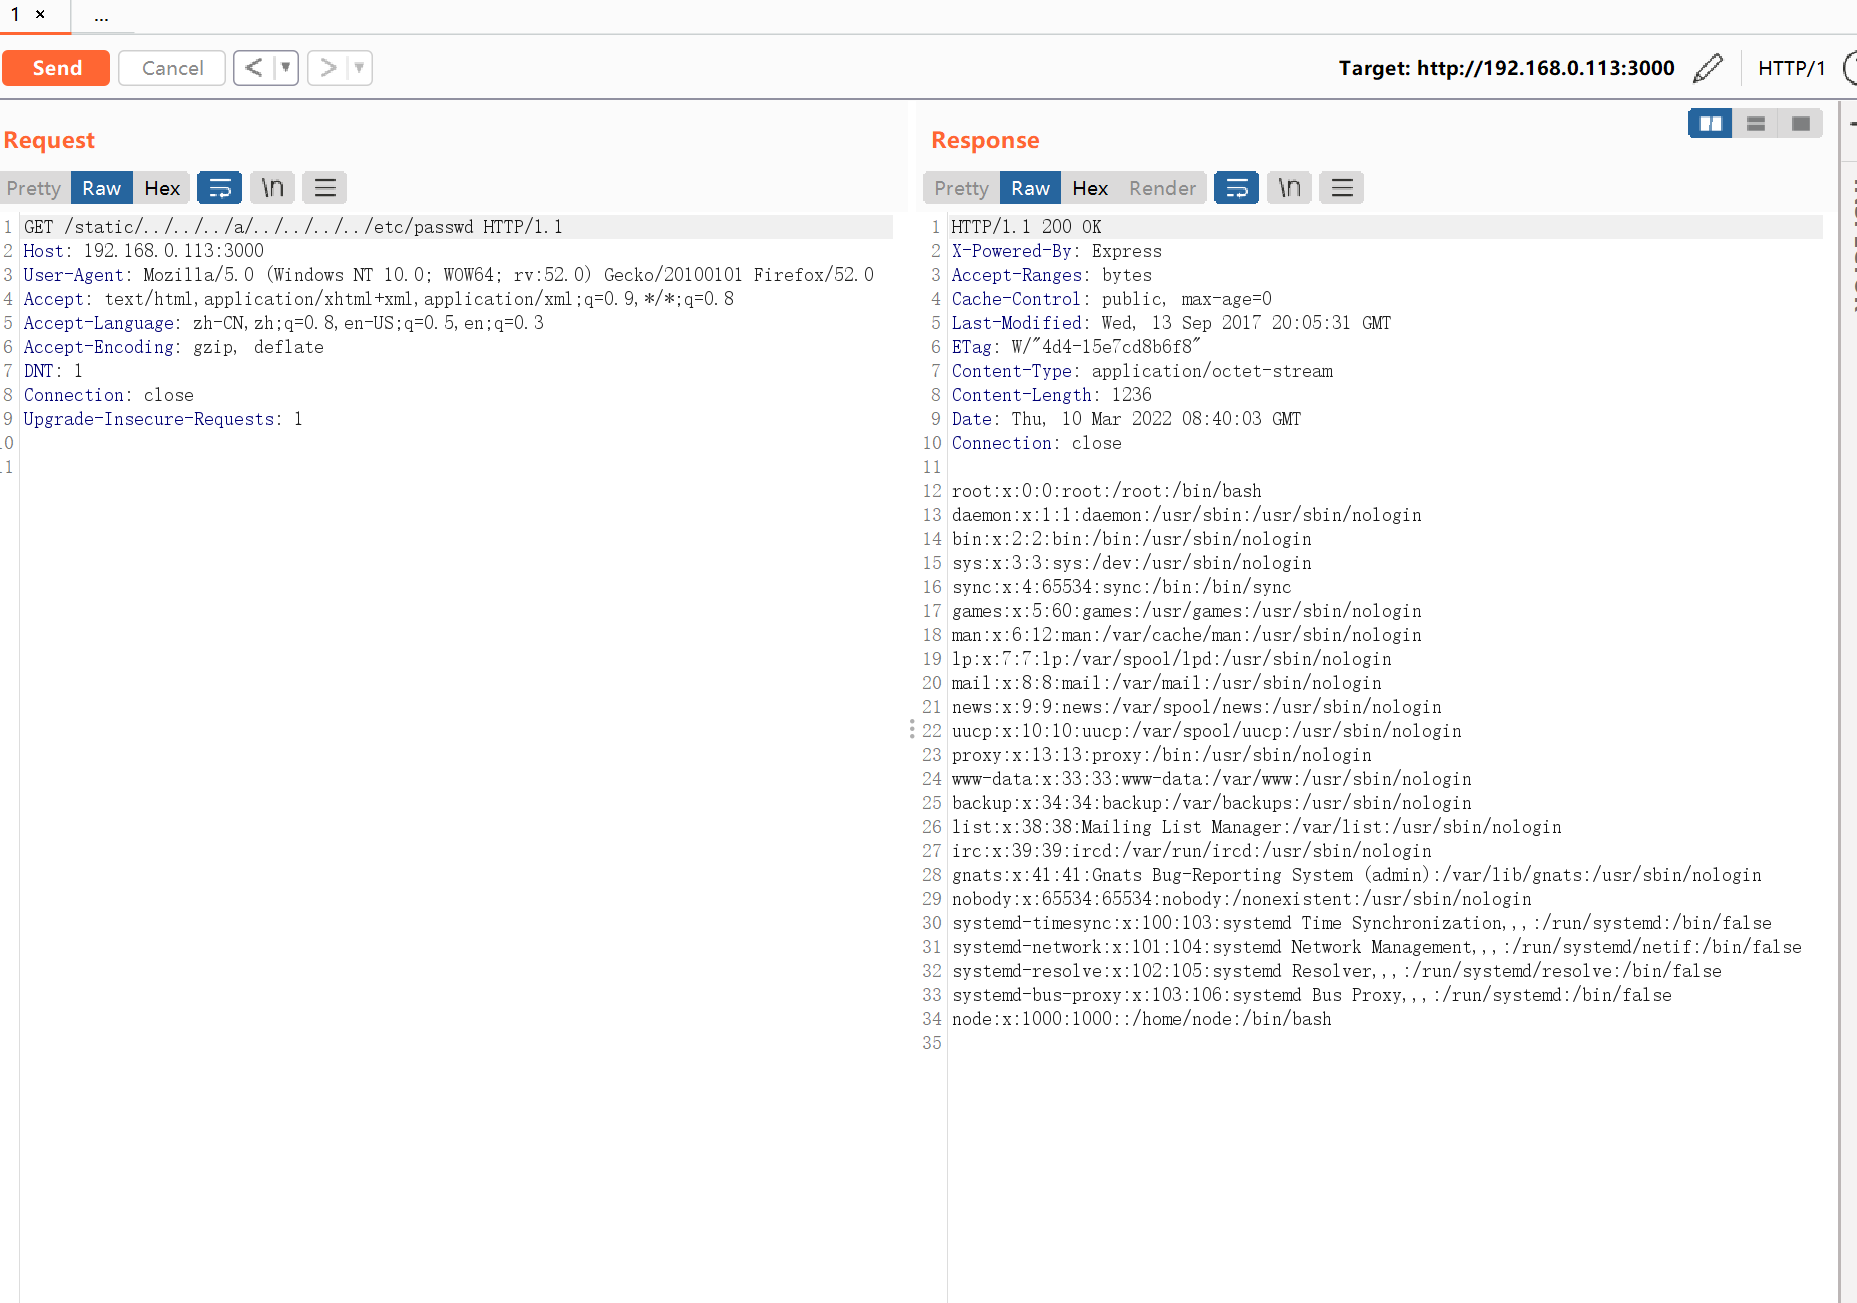This screenshot has width=1857, height=1303.
Task: Click the Upgrade-Insecure-Requests header
Action: 163,419
